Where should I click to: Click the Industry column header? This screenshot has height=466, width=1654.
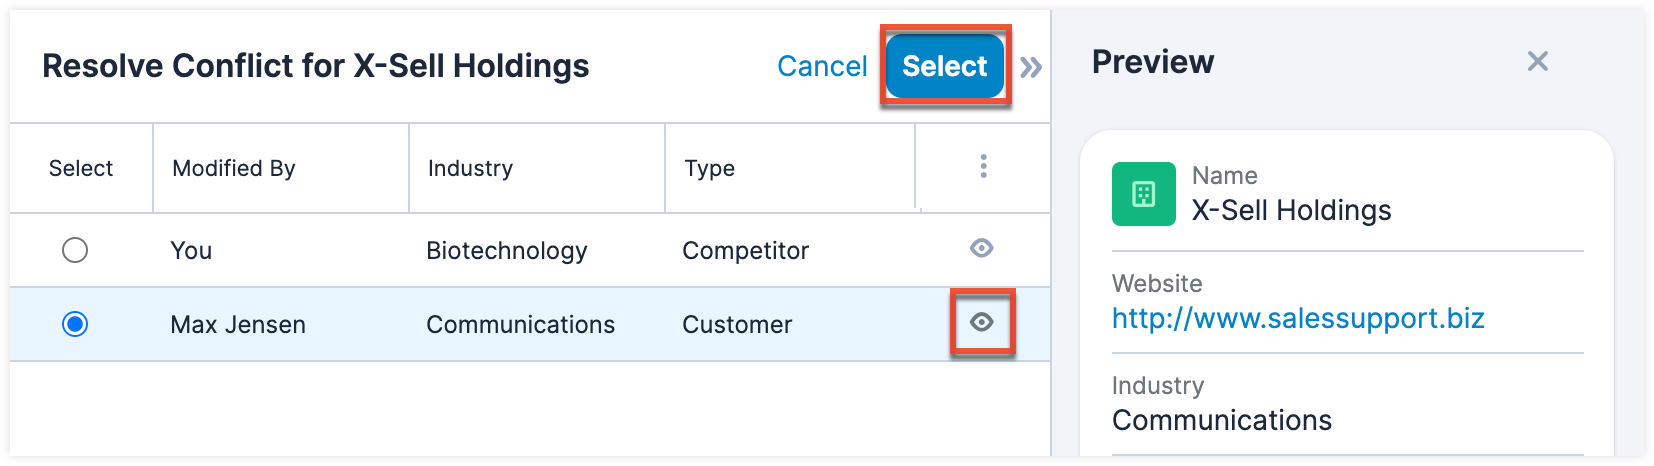tap(470, 168)
